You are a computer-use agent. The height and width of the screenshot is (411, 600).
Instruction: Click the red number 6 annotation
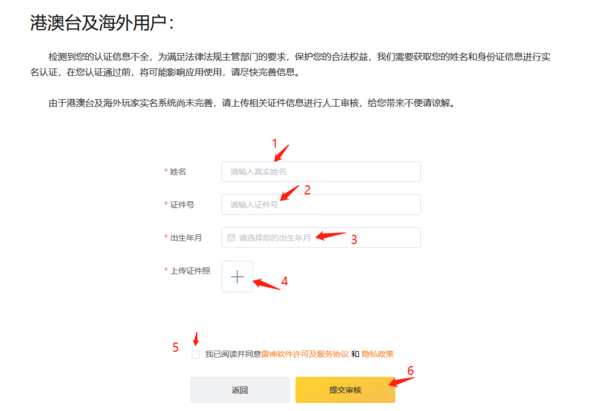click(408, 369)
